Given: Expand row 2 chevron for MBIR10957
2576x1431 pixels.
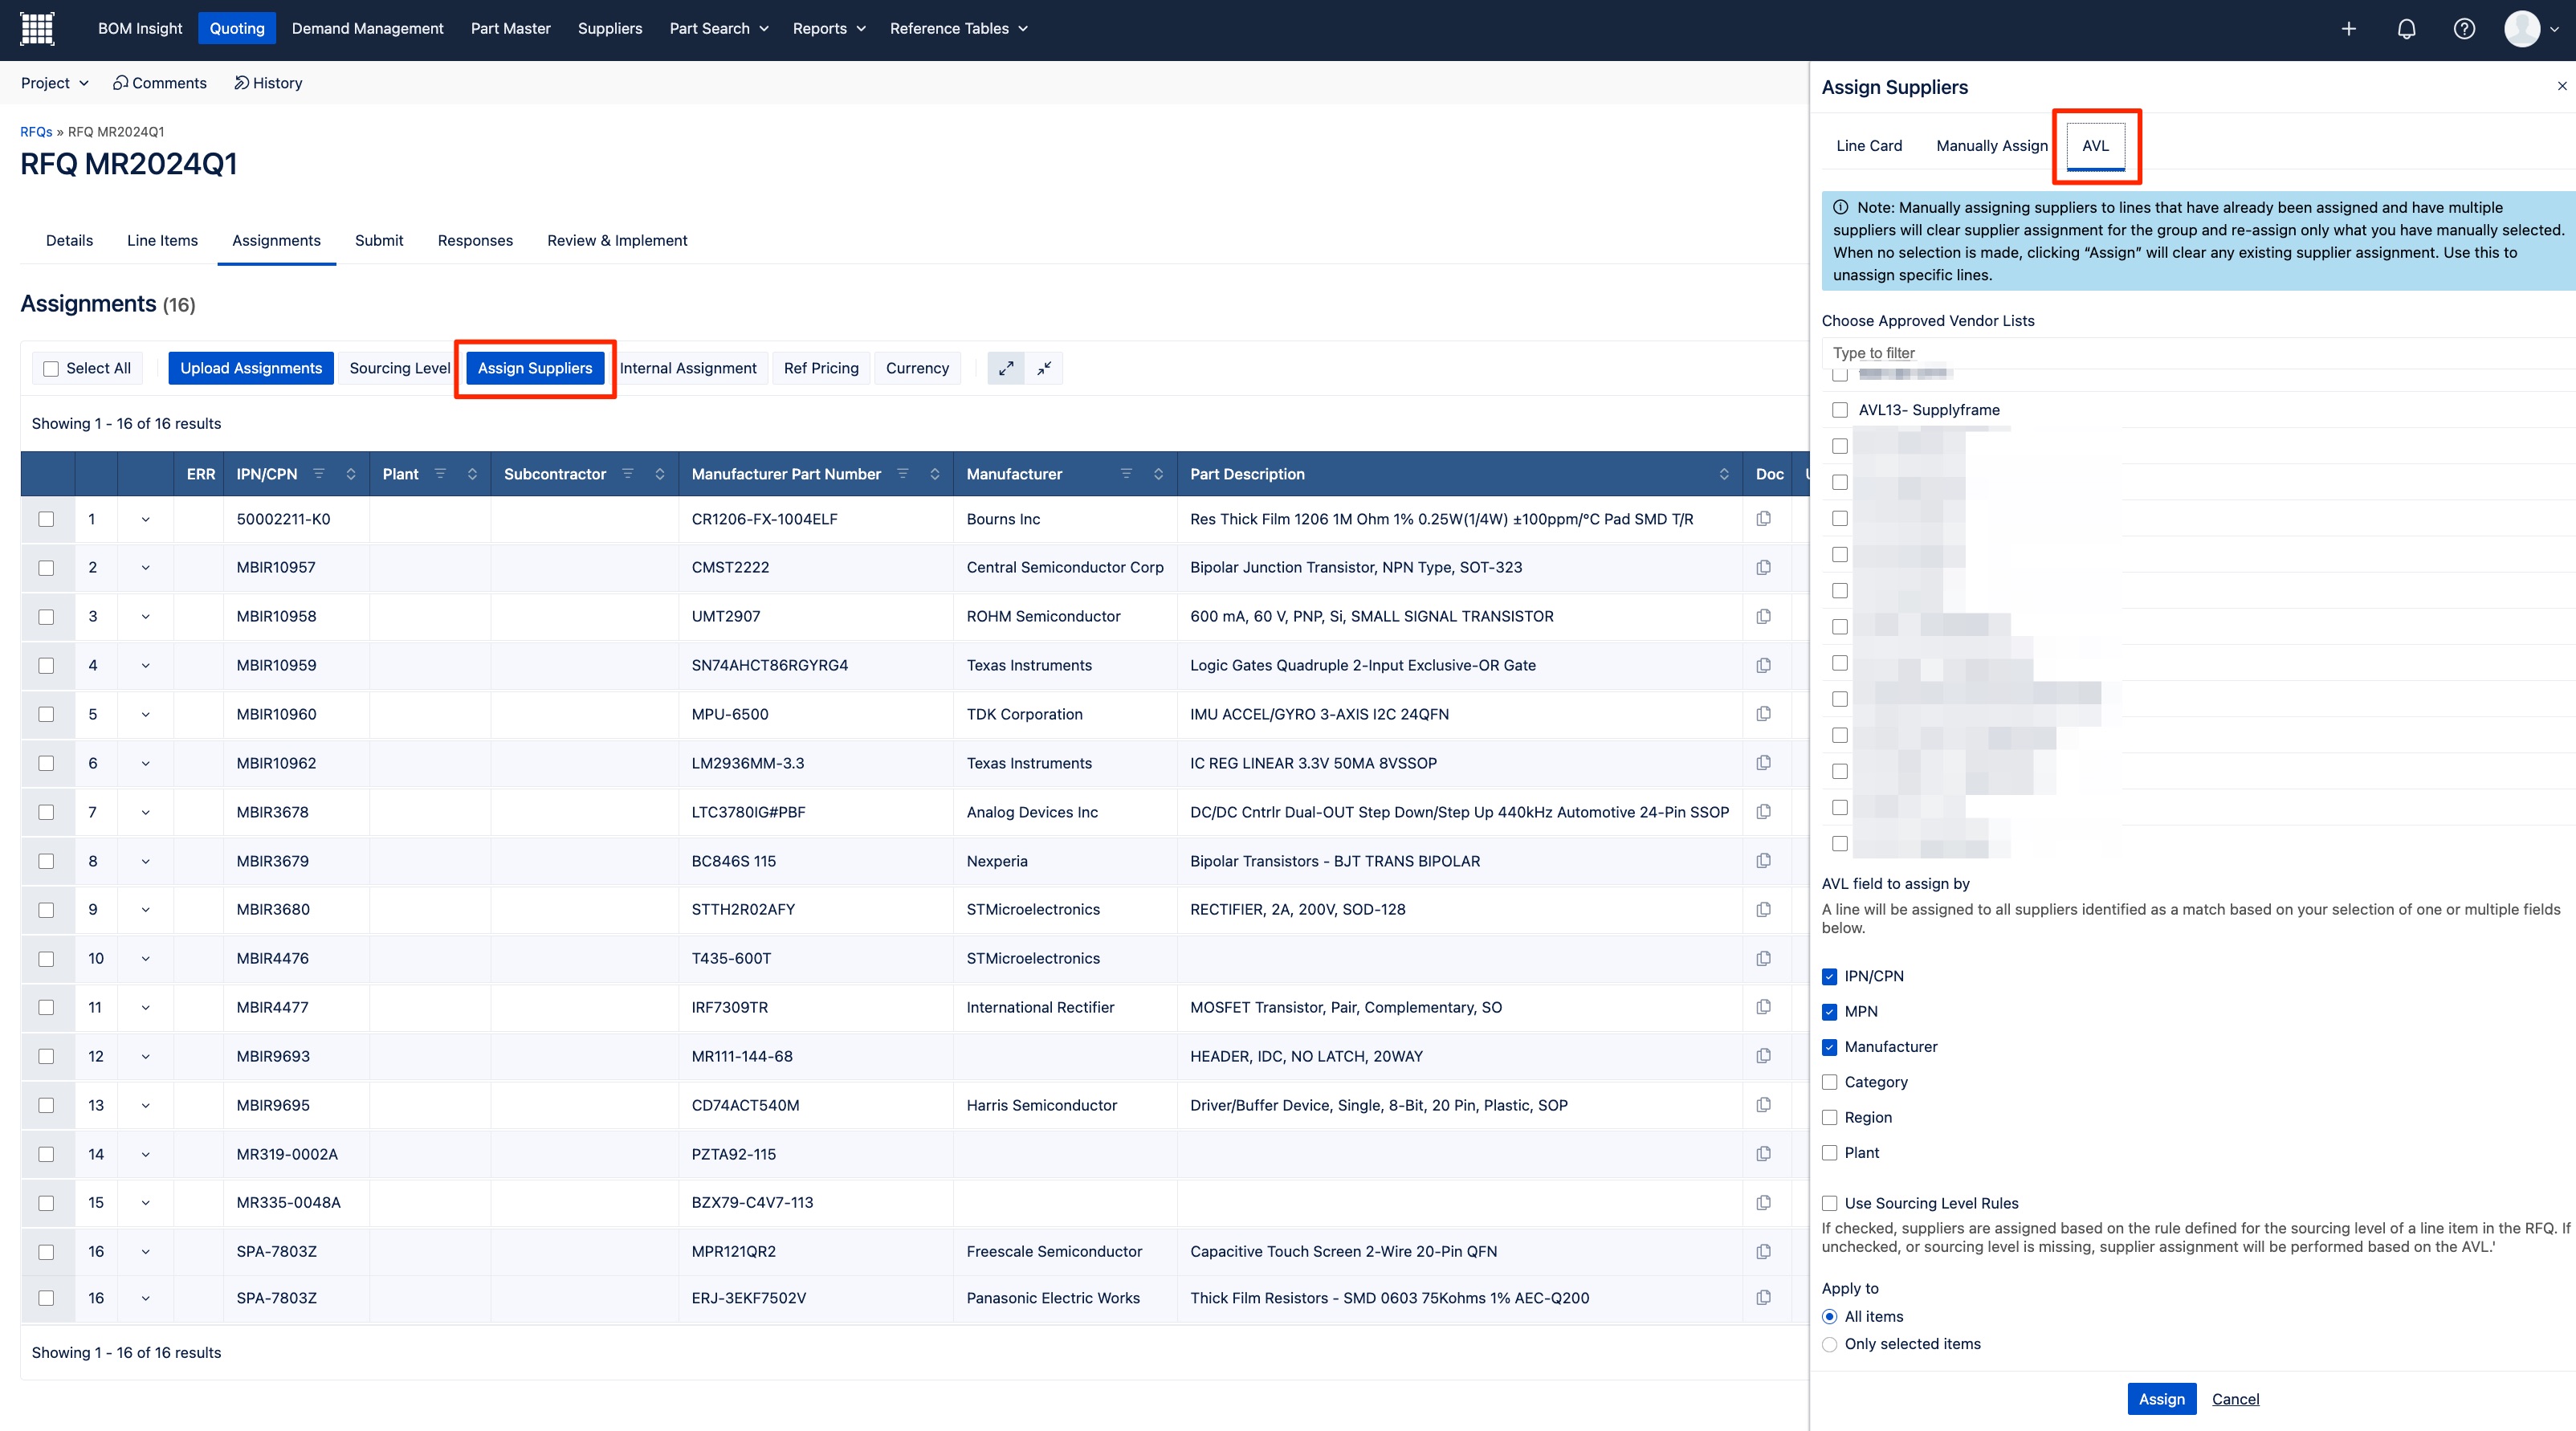Looking at the screenshot, I should [146, 567].
